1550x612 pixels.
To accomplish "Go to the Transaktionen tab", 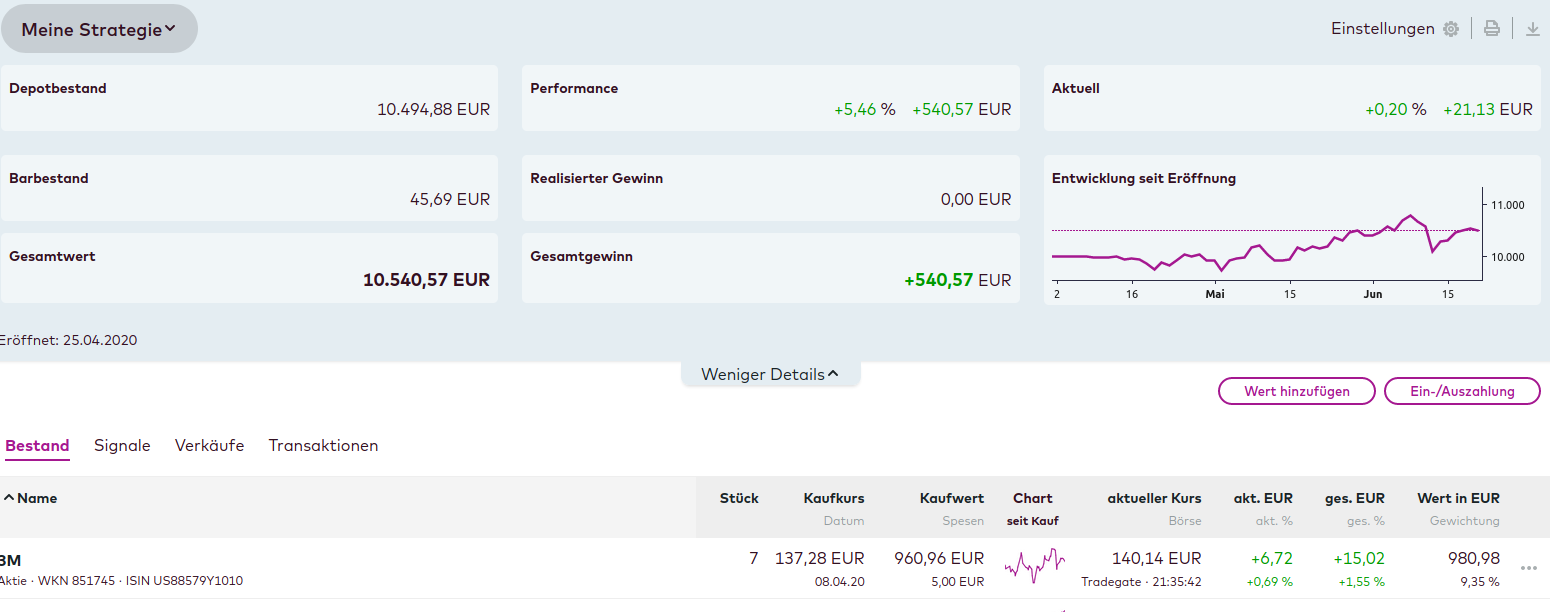I will click(323, 446).
